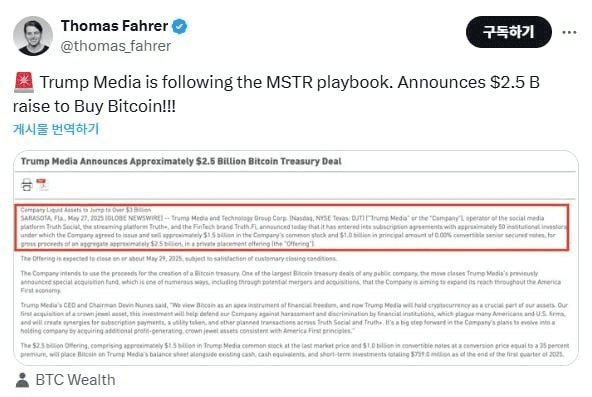Click the 게시물 번역하기 translate link
Image resolution: width=592 pixels, height=397 pixels.
56,129
